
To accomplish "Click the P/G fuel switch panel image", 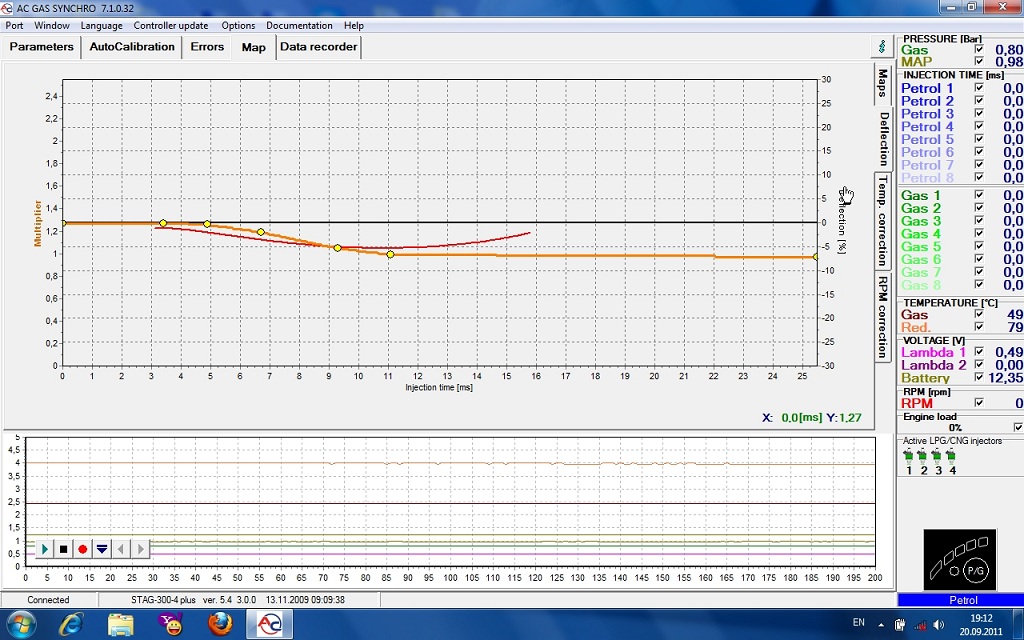I will click(959, 559).
